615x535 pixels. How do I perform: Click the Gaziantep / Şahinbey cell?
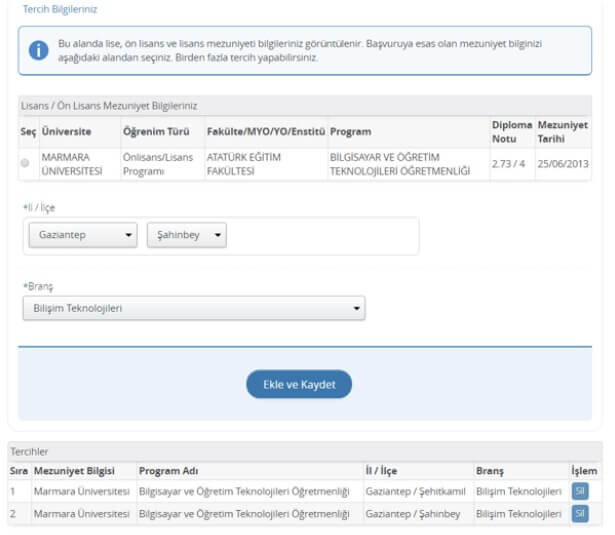413,514
